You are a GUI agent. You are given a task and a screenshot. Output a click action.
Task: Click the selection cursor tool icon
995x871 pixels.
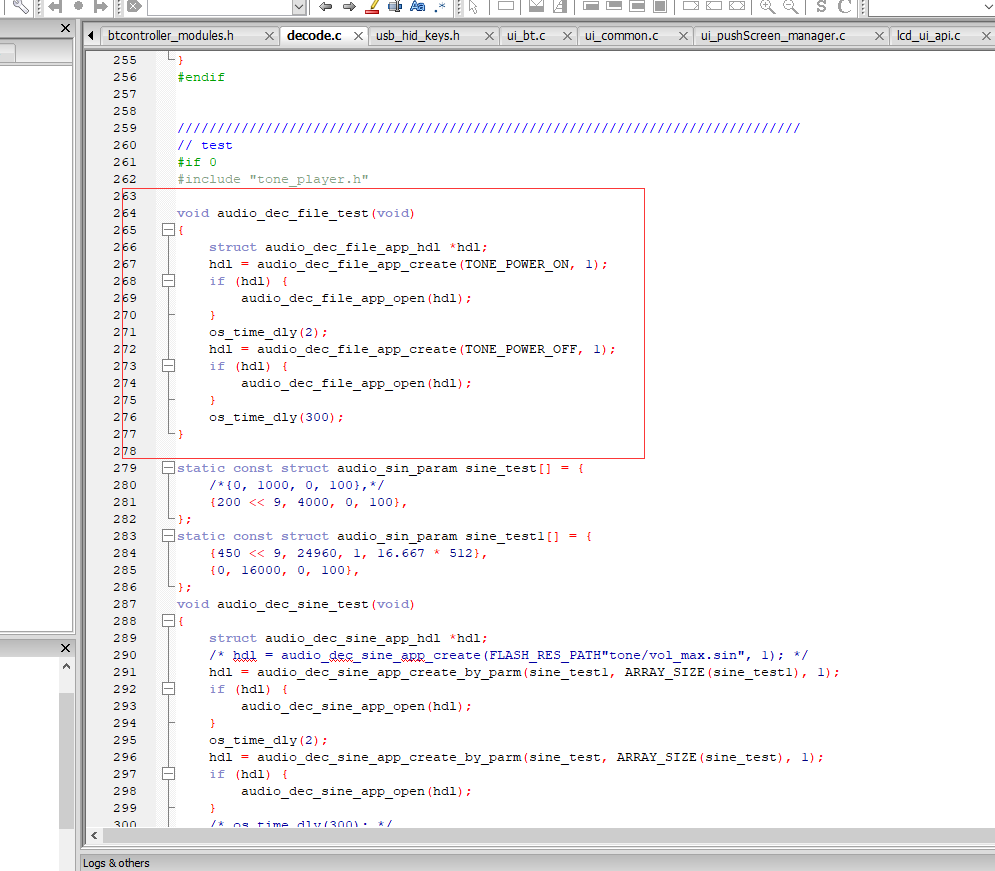click(473, 6)
